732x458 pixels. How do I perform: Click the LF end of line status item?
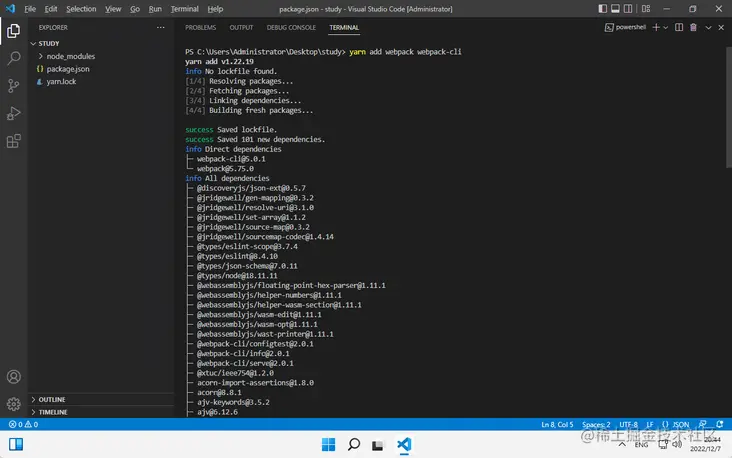tap(650, 424)
